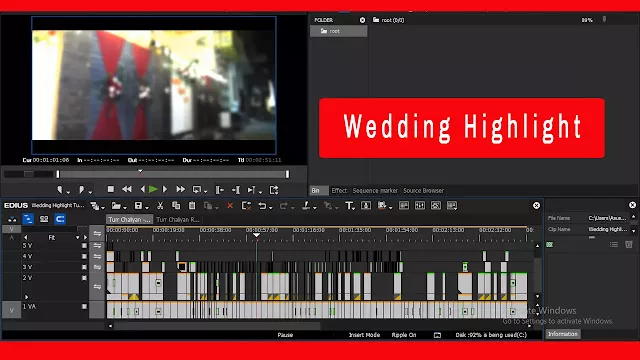Click the Set Out point icon

81,190
